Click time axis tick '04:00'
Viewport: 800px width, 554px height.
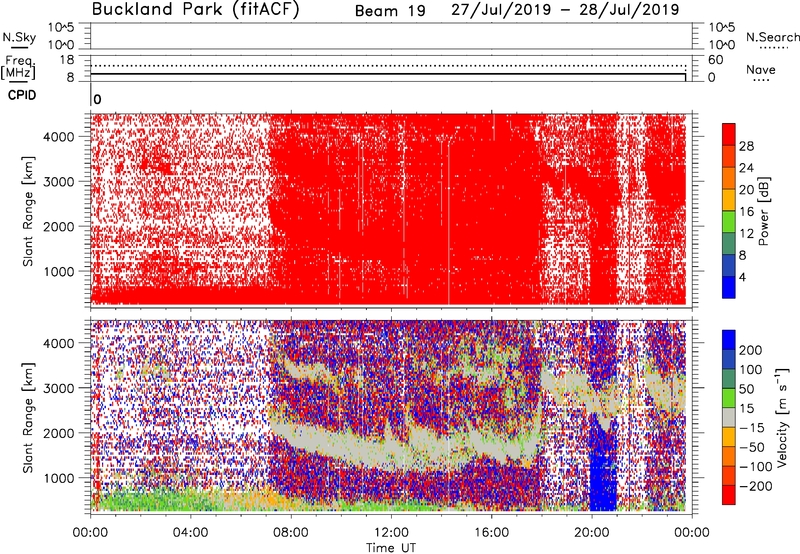click(190, 533)
